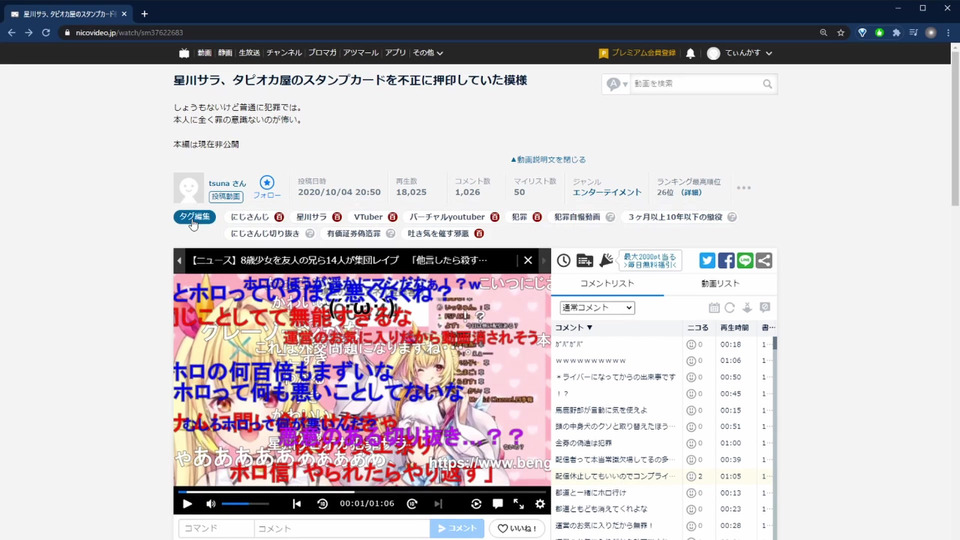Open the 動画 menu item

(204, 53)
